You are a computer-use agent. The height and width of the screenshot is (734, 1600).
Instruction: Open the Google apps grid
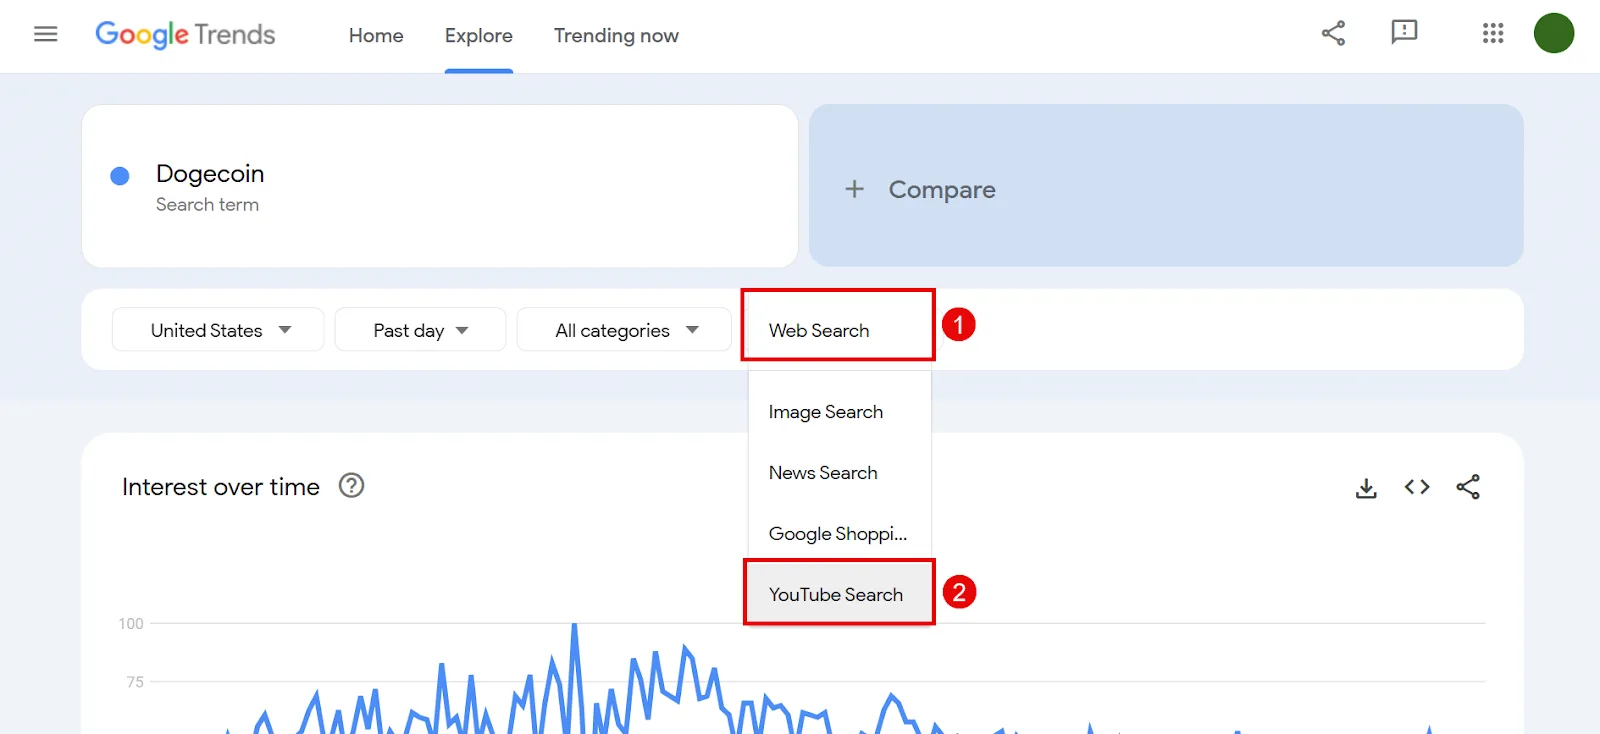click(x=1493, y=33)
